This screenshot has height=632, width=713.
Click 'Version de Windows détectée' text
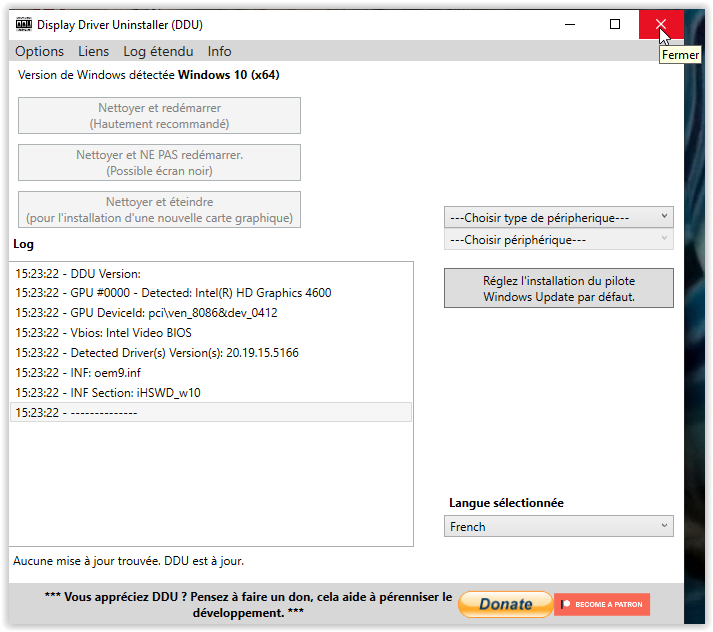click(x=148, y=75)
